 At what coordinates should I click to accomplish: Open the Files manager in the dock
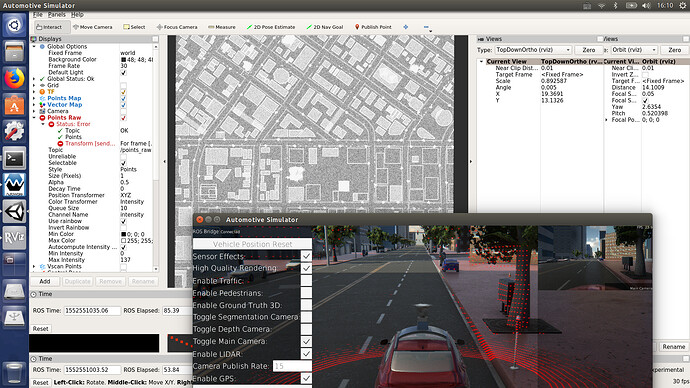[x=14, y=51]
